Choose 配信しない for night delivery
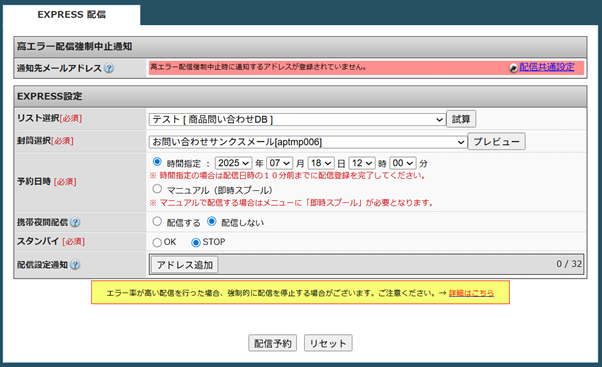This screenshot has width=602, height=367. (x=212, y=221)
